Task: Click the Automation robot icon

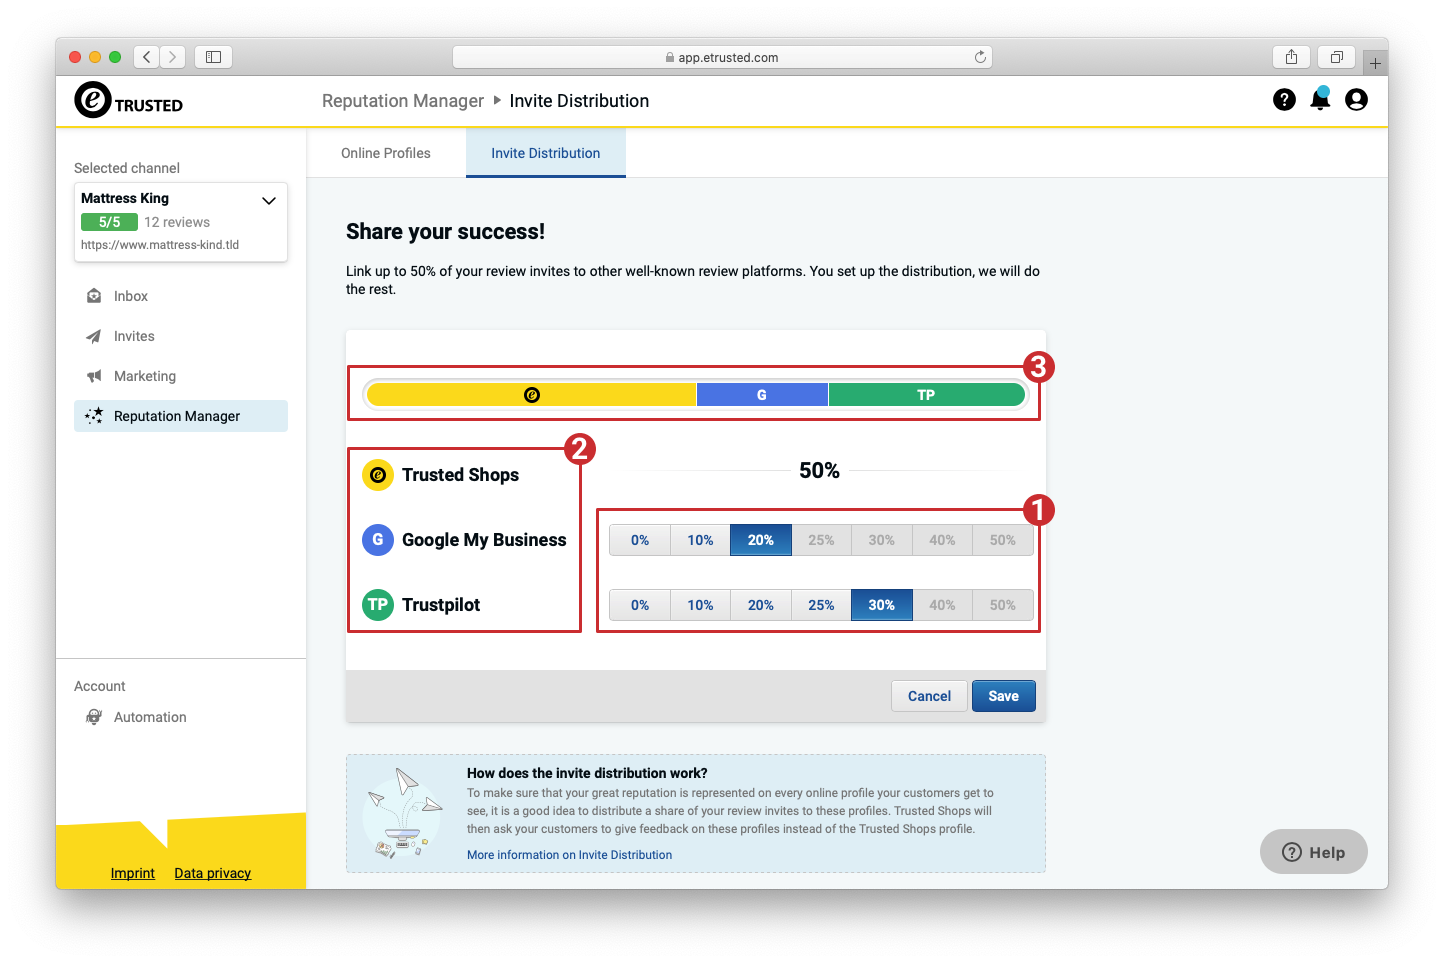Action: [94, 717]
